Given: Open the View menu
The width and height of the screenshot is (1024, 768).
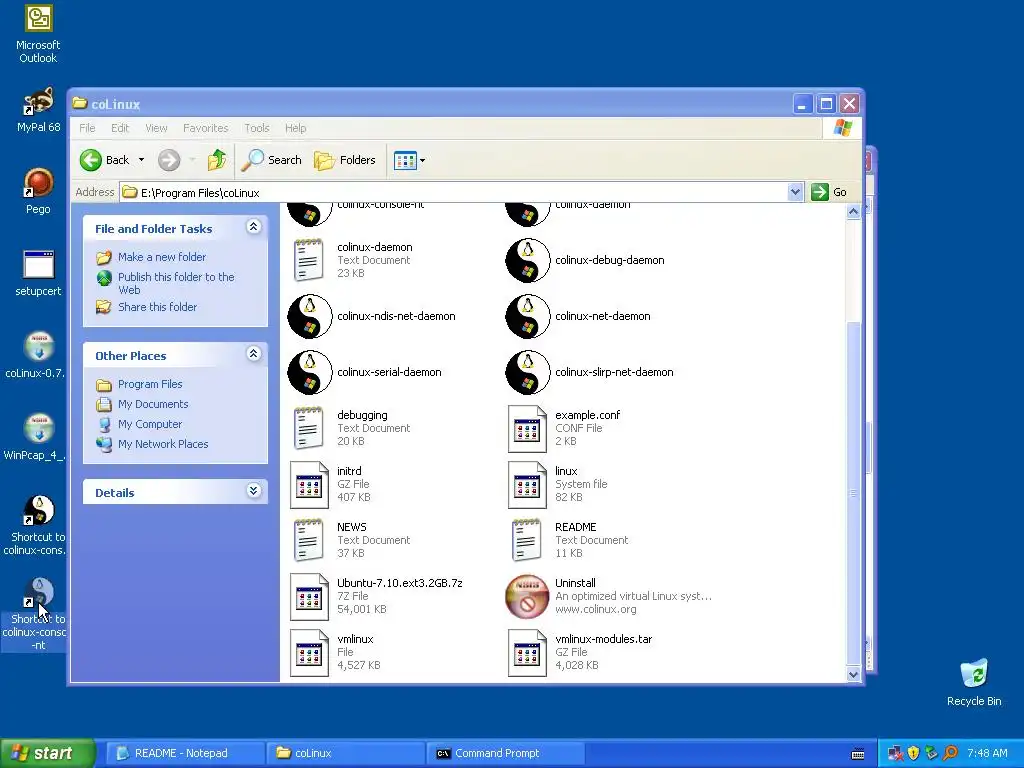Looking at the screenshot, I should click(156, 128).
